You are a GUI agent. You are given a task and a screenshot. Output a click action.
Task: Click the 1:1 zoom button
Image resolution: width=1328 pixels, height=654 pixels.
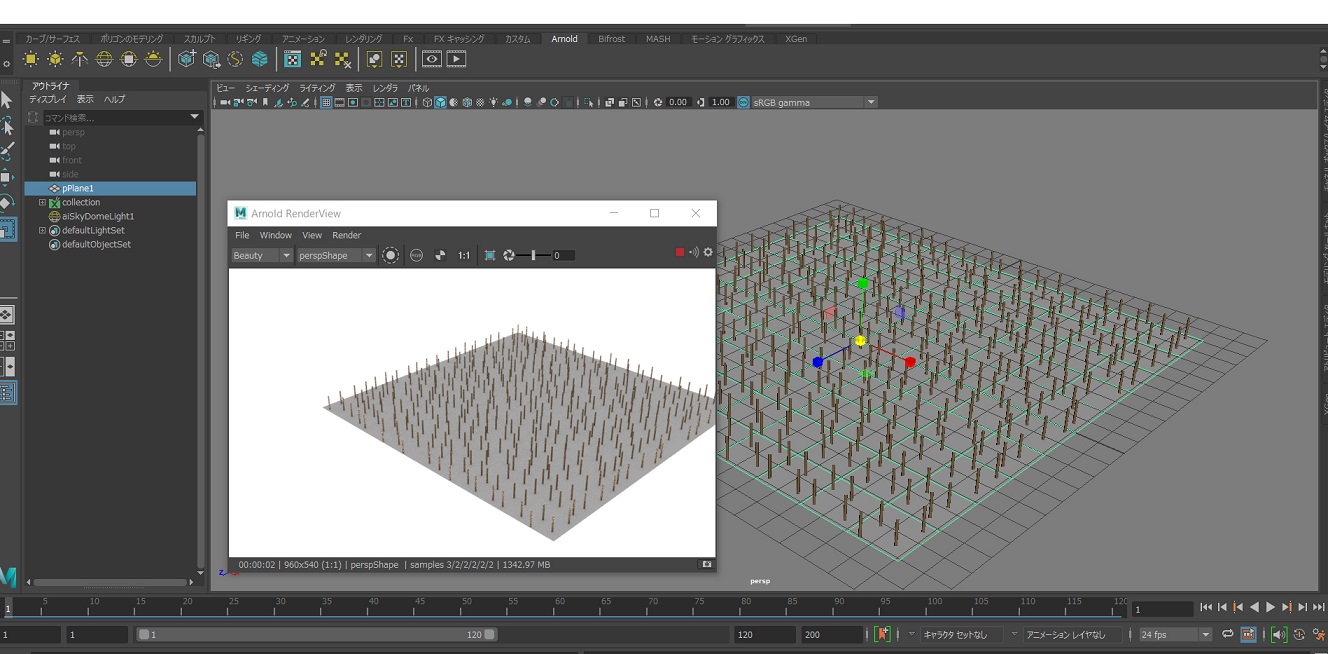(x=464, y=255)
